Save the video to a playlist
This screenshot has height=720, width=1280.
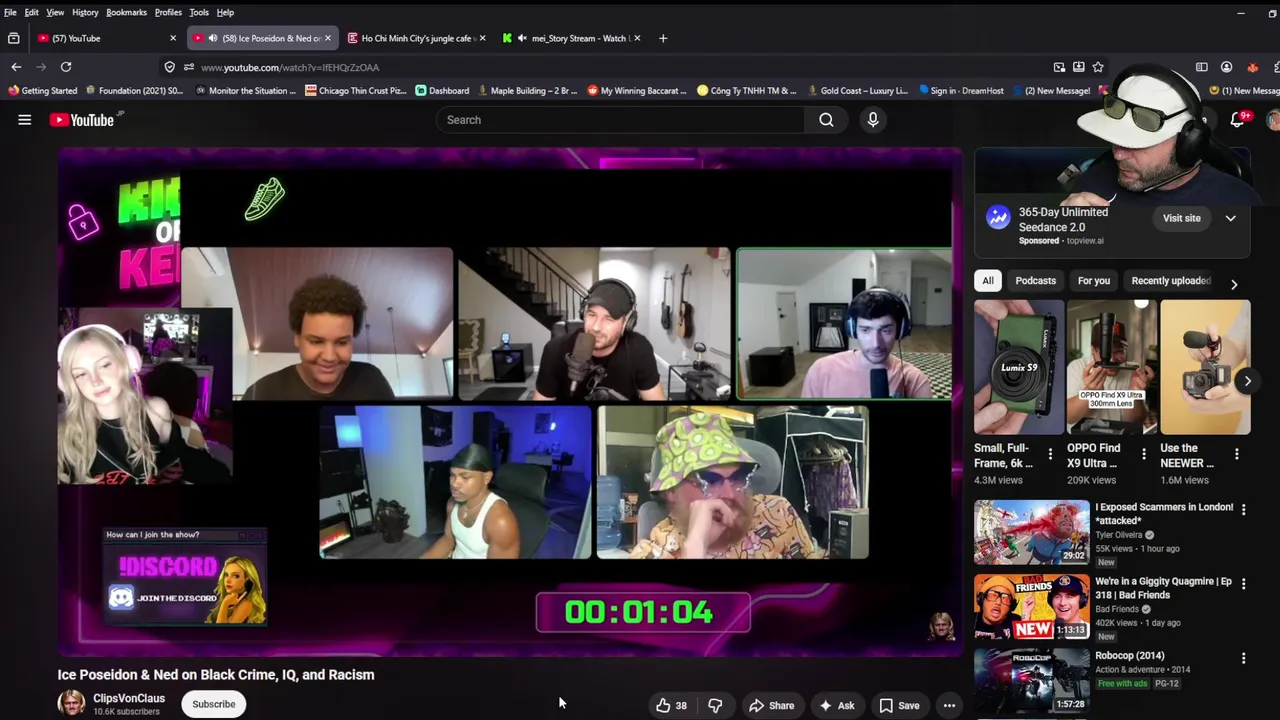[899, 706]
